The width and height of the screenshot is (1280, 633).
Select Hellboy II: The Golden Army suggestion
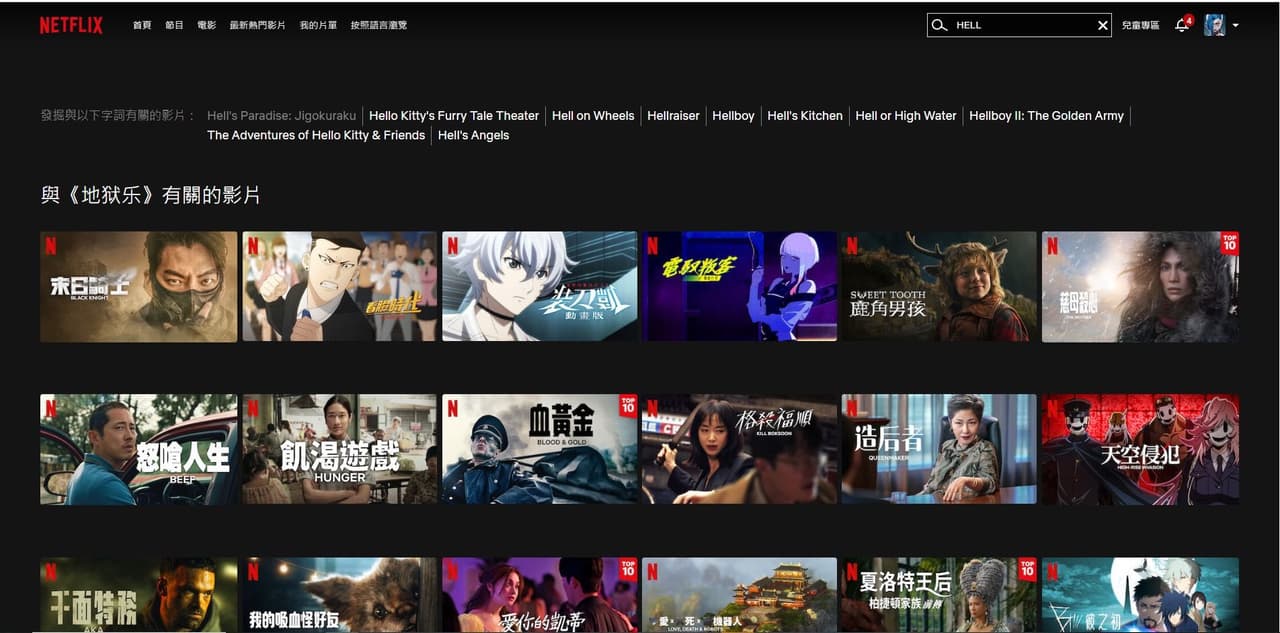coord(1046,115)
